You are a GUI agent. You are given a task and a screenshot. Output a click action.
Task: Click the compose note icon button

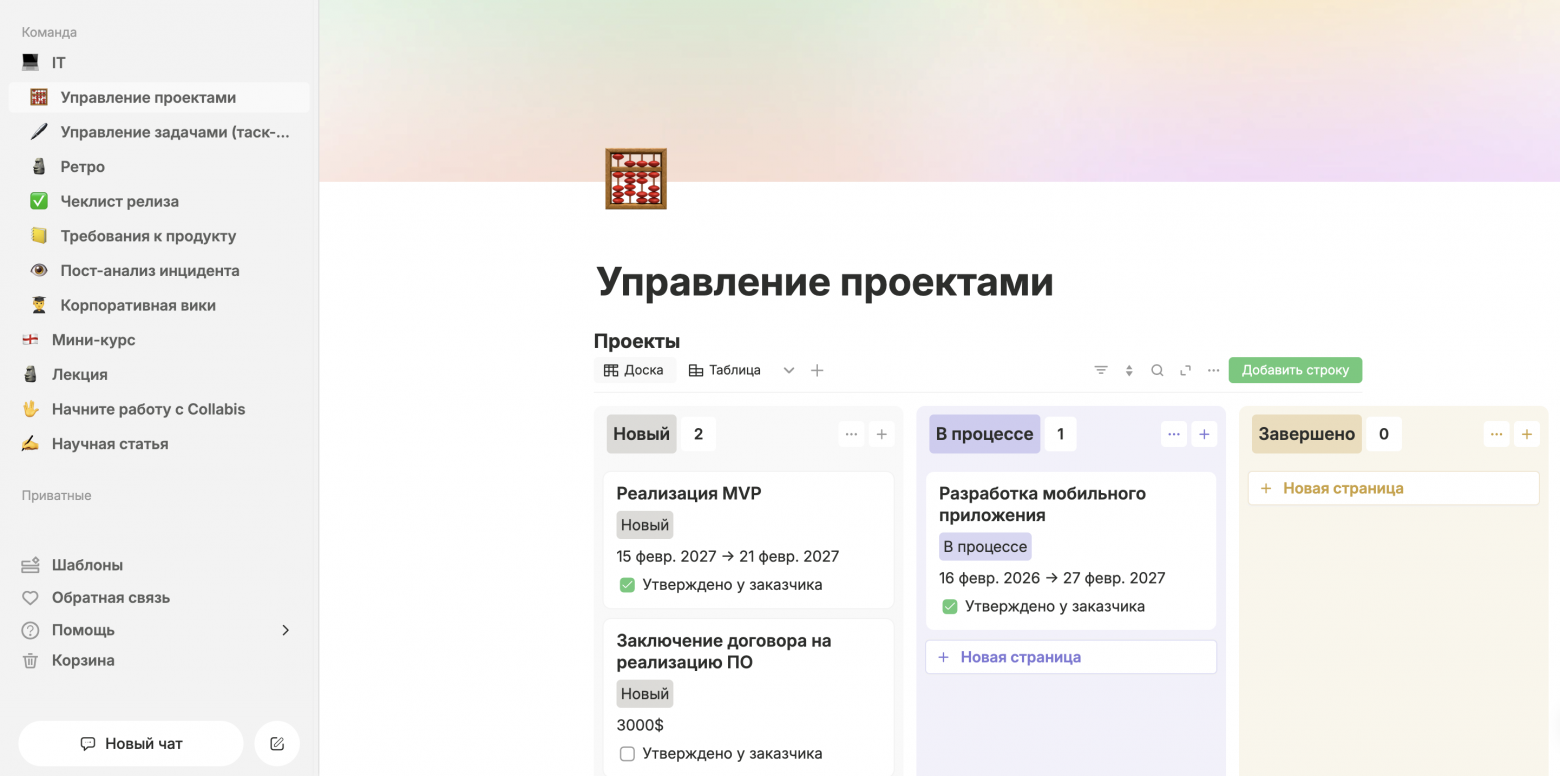(x=277, y=744)
